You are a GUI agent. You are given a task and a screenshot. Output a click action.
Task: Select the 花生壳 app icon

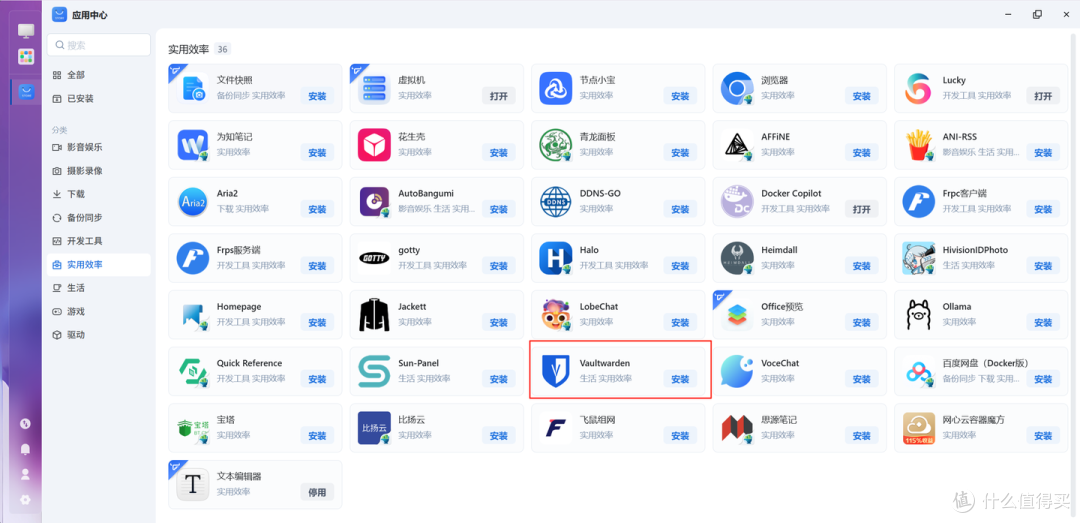tap(375, 145)
